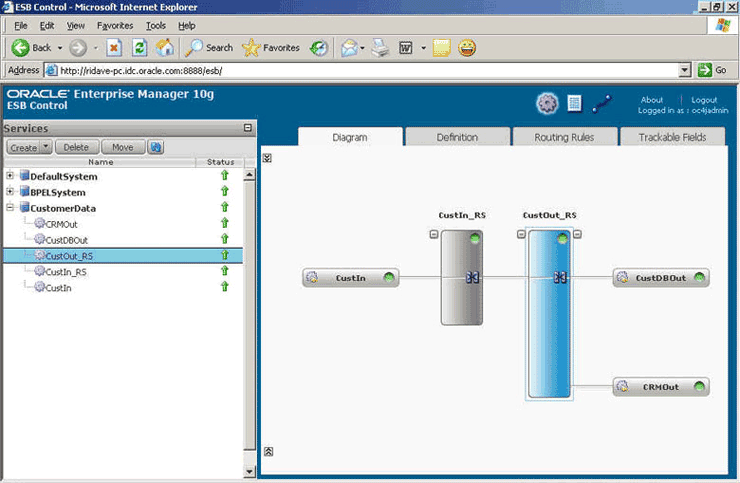This screenshot has width=740, height=483.
Task: Open the Instances list view icon
Action: 574,103
